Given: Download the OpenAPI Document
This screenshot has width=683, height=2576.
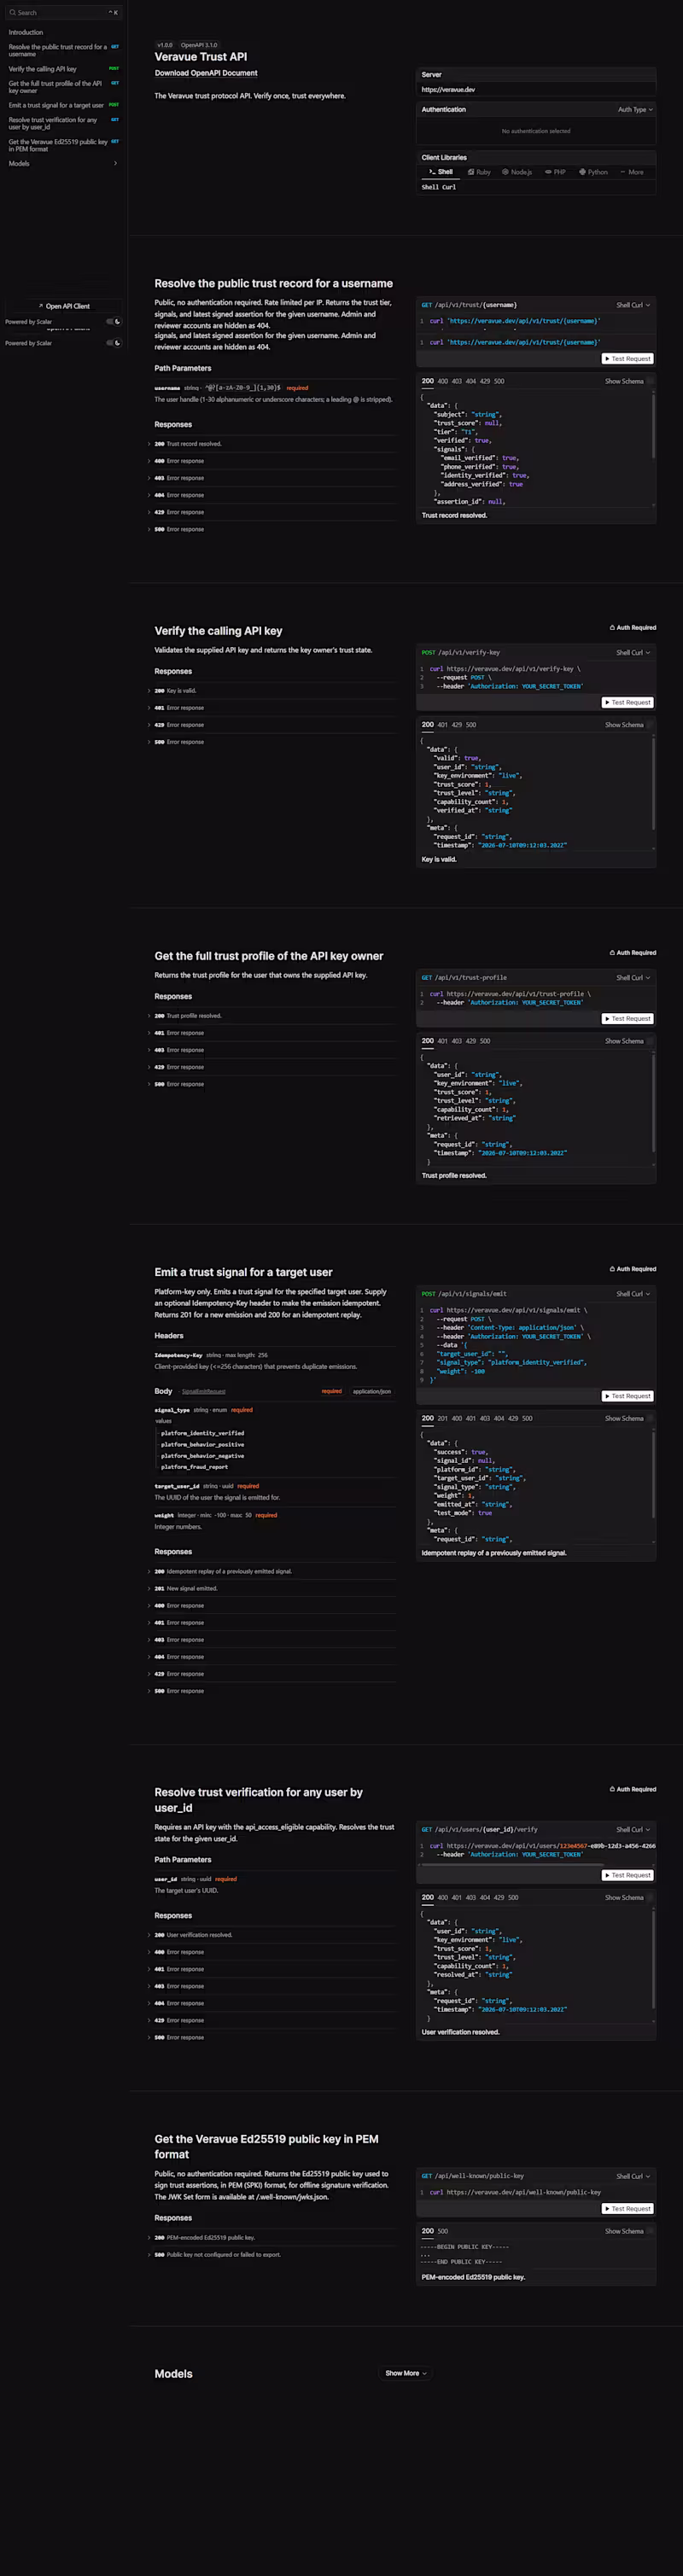Looking at the screenshot, I should [206, 73].
